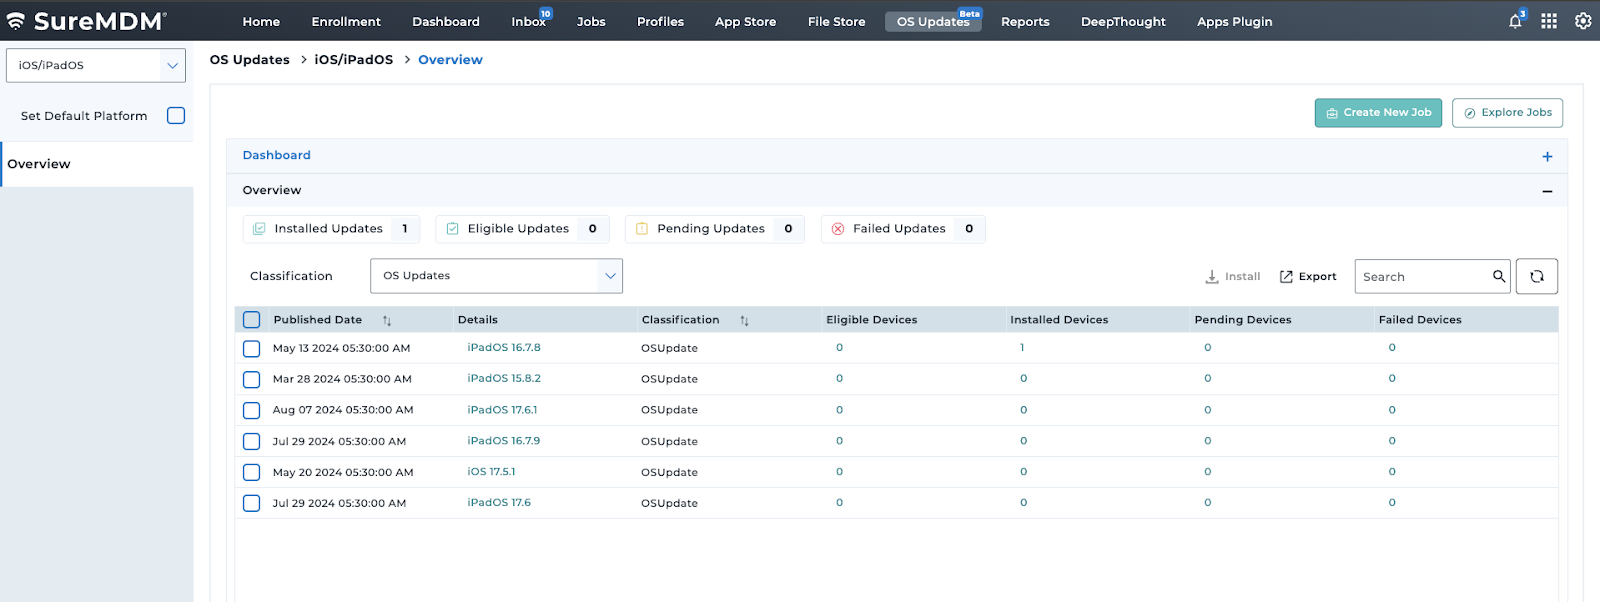Open the Reports tab
This screenshot has width=1600, height=602.
1025,22
